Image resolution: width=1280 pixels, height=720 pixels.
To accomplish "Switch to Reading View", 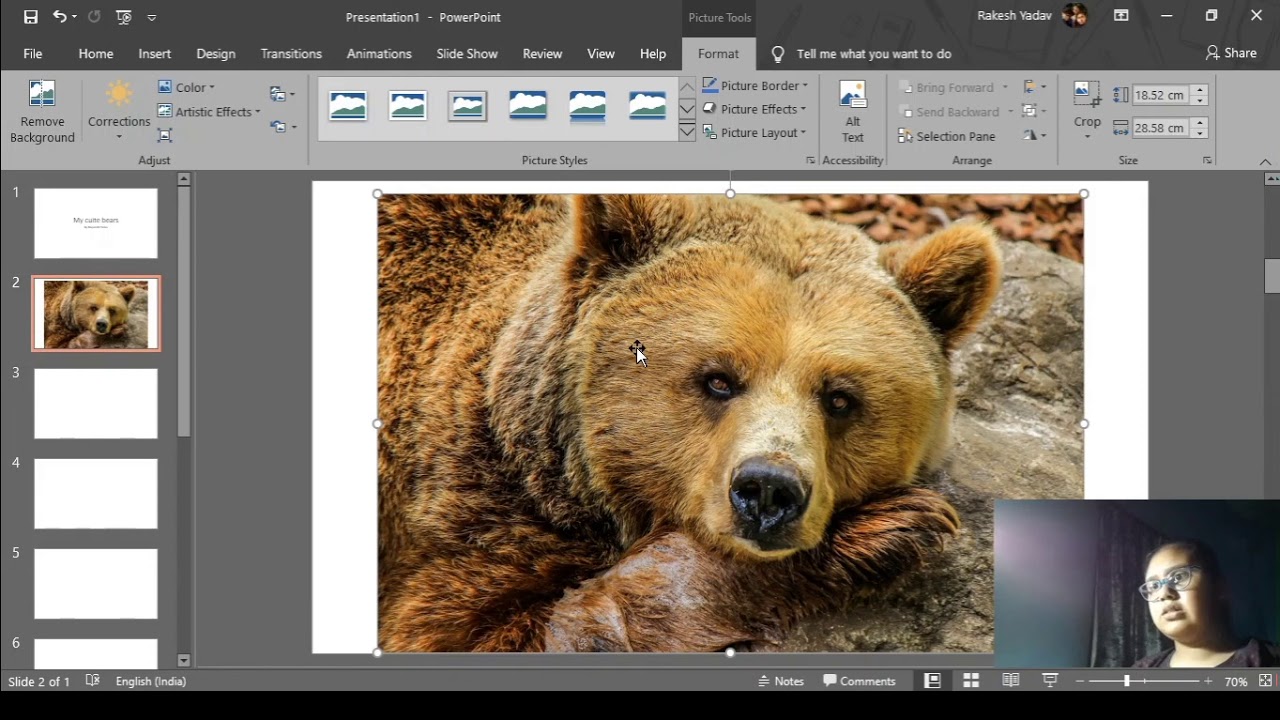I will pos(1011,681).
